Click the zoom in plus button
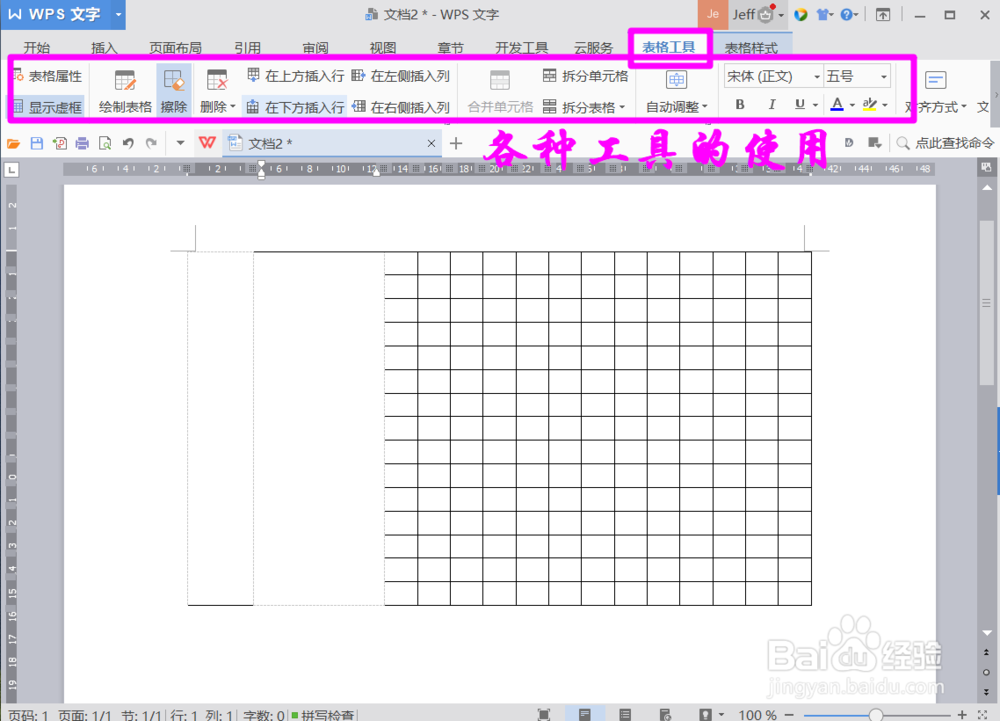 (x=962, y=715)
